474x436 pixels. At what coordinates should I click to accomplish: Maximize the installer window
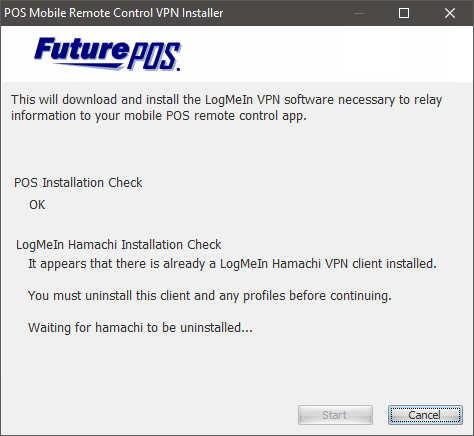tap(404, 13)
